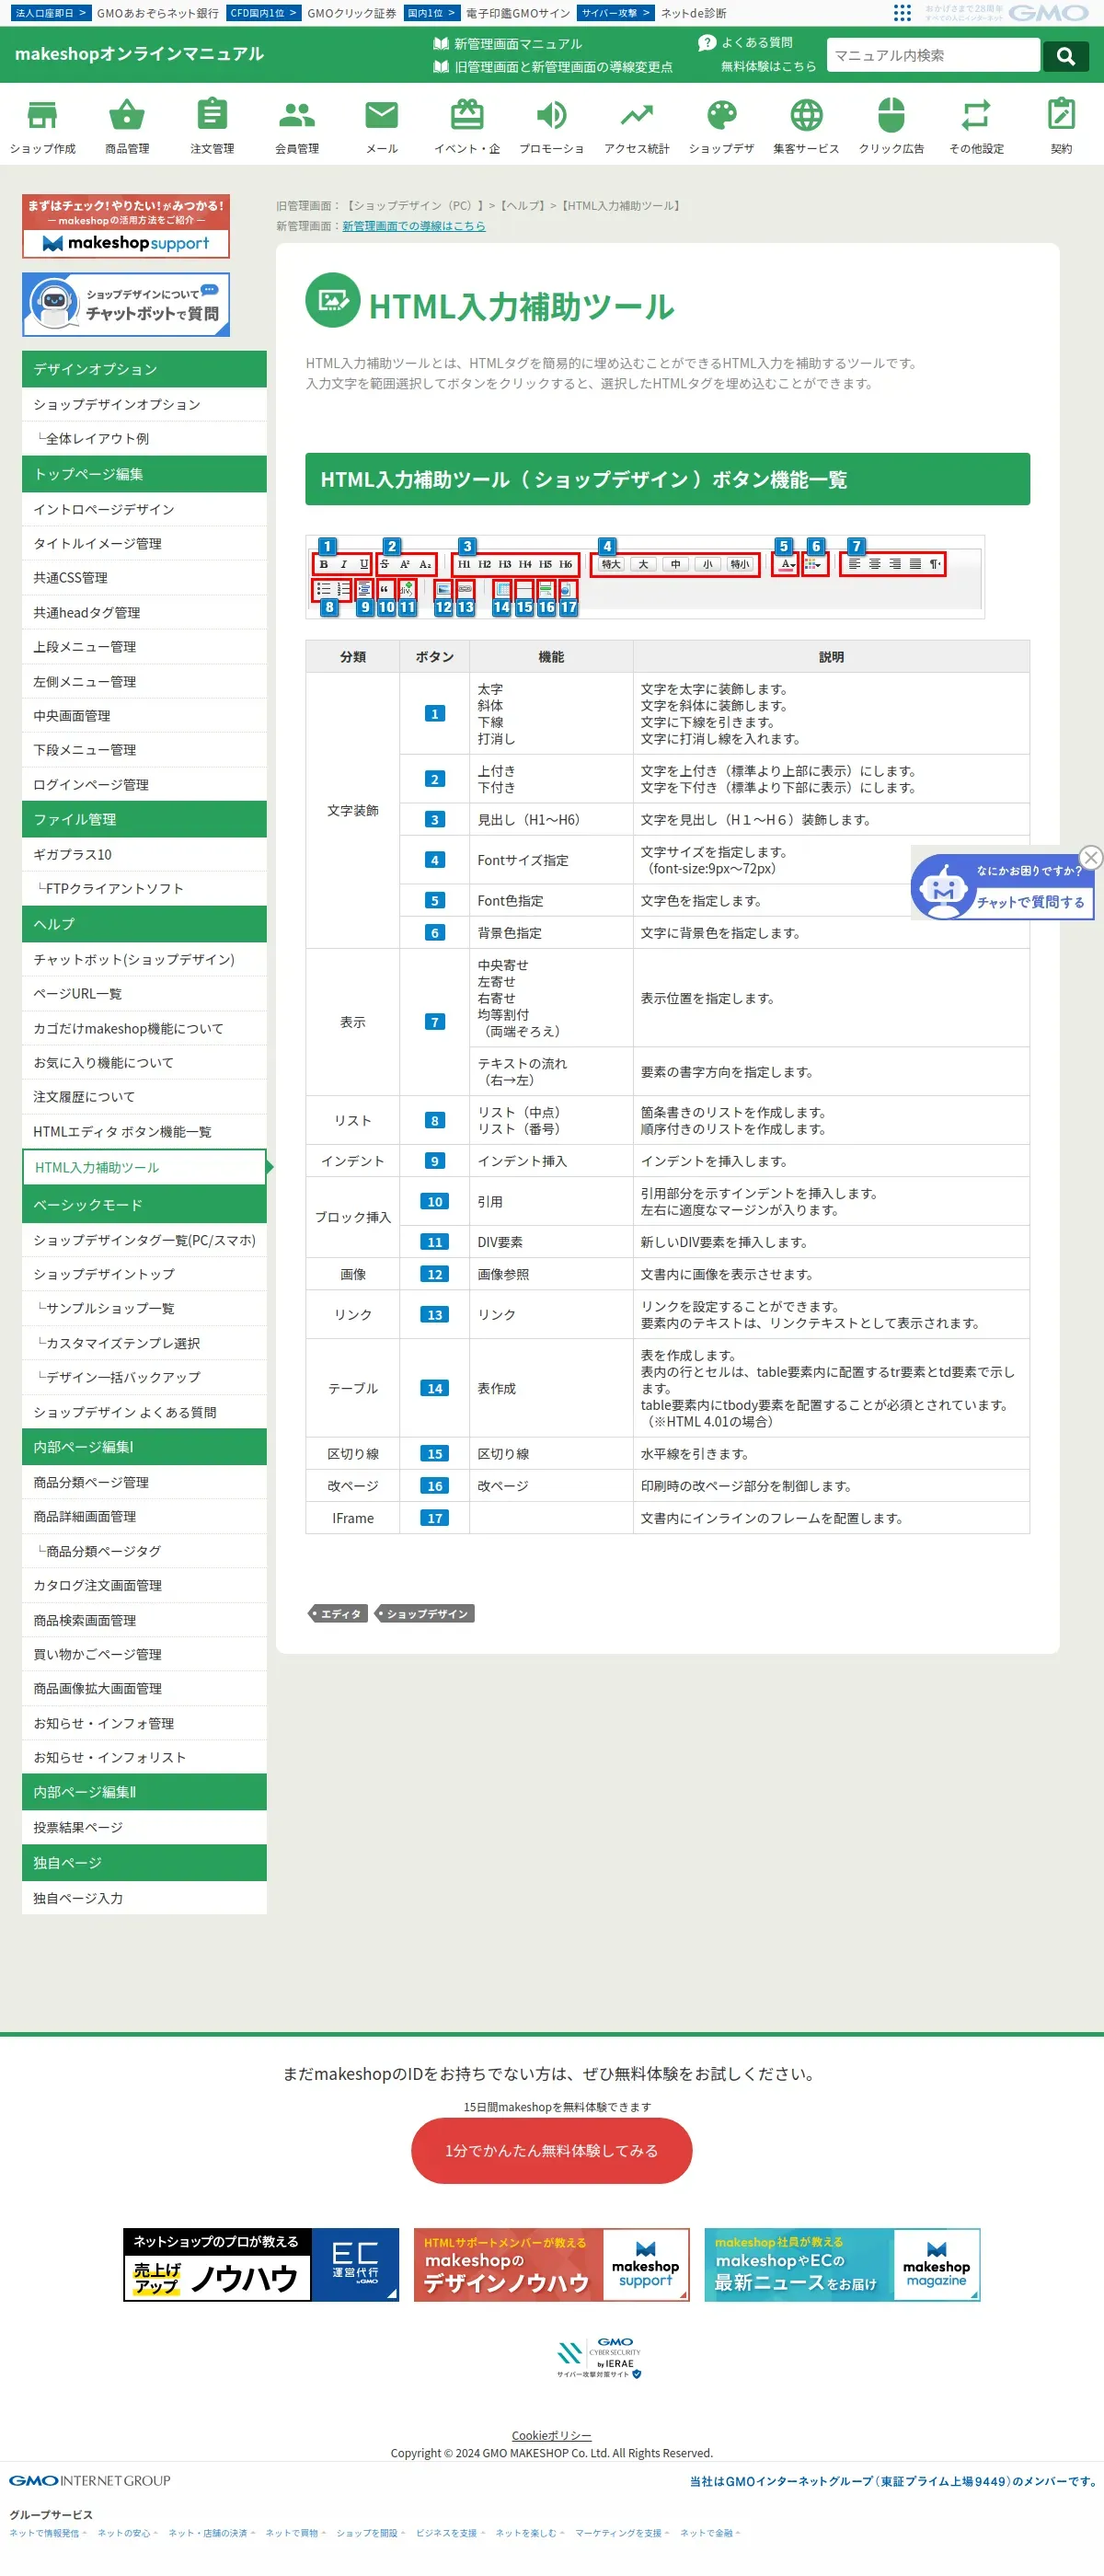Open よくある質問 link

[746, 43]
